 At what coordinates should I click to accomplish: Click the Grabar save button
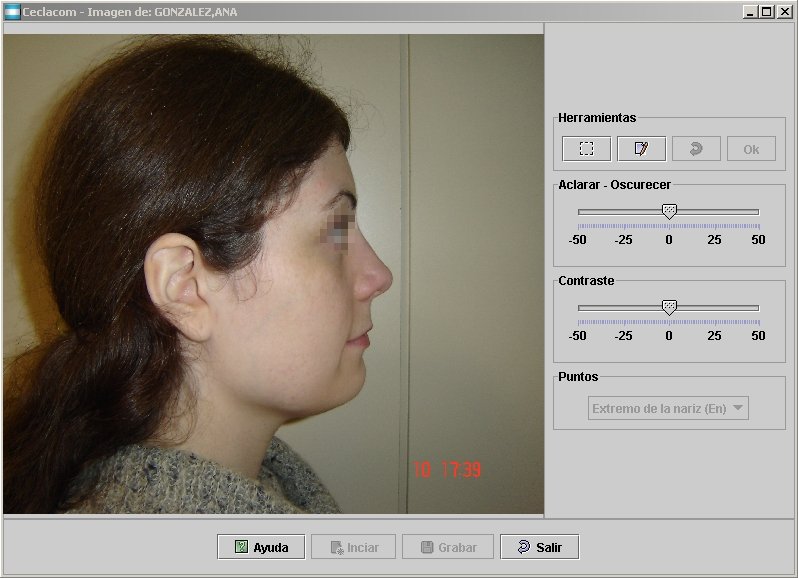(448, 547)
